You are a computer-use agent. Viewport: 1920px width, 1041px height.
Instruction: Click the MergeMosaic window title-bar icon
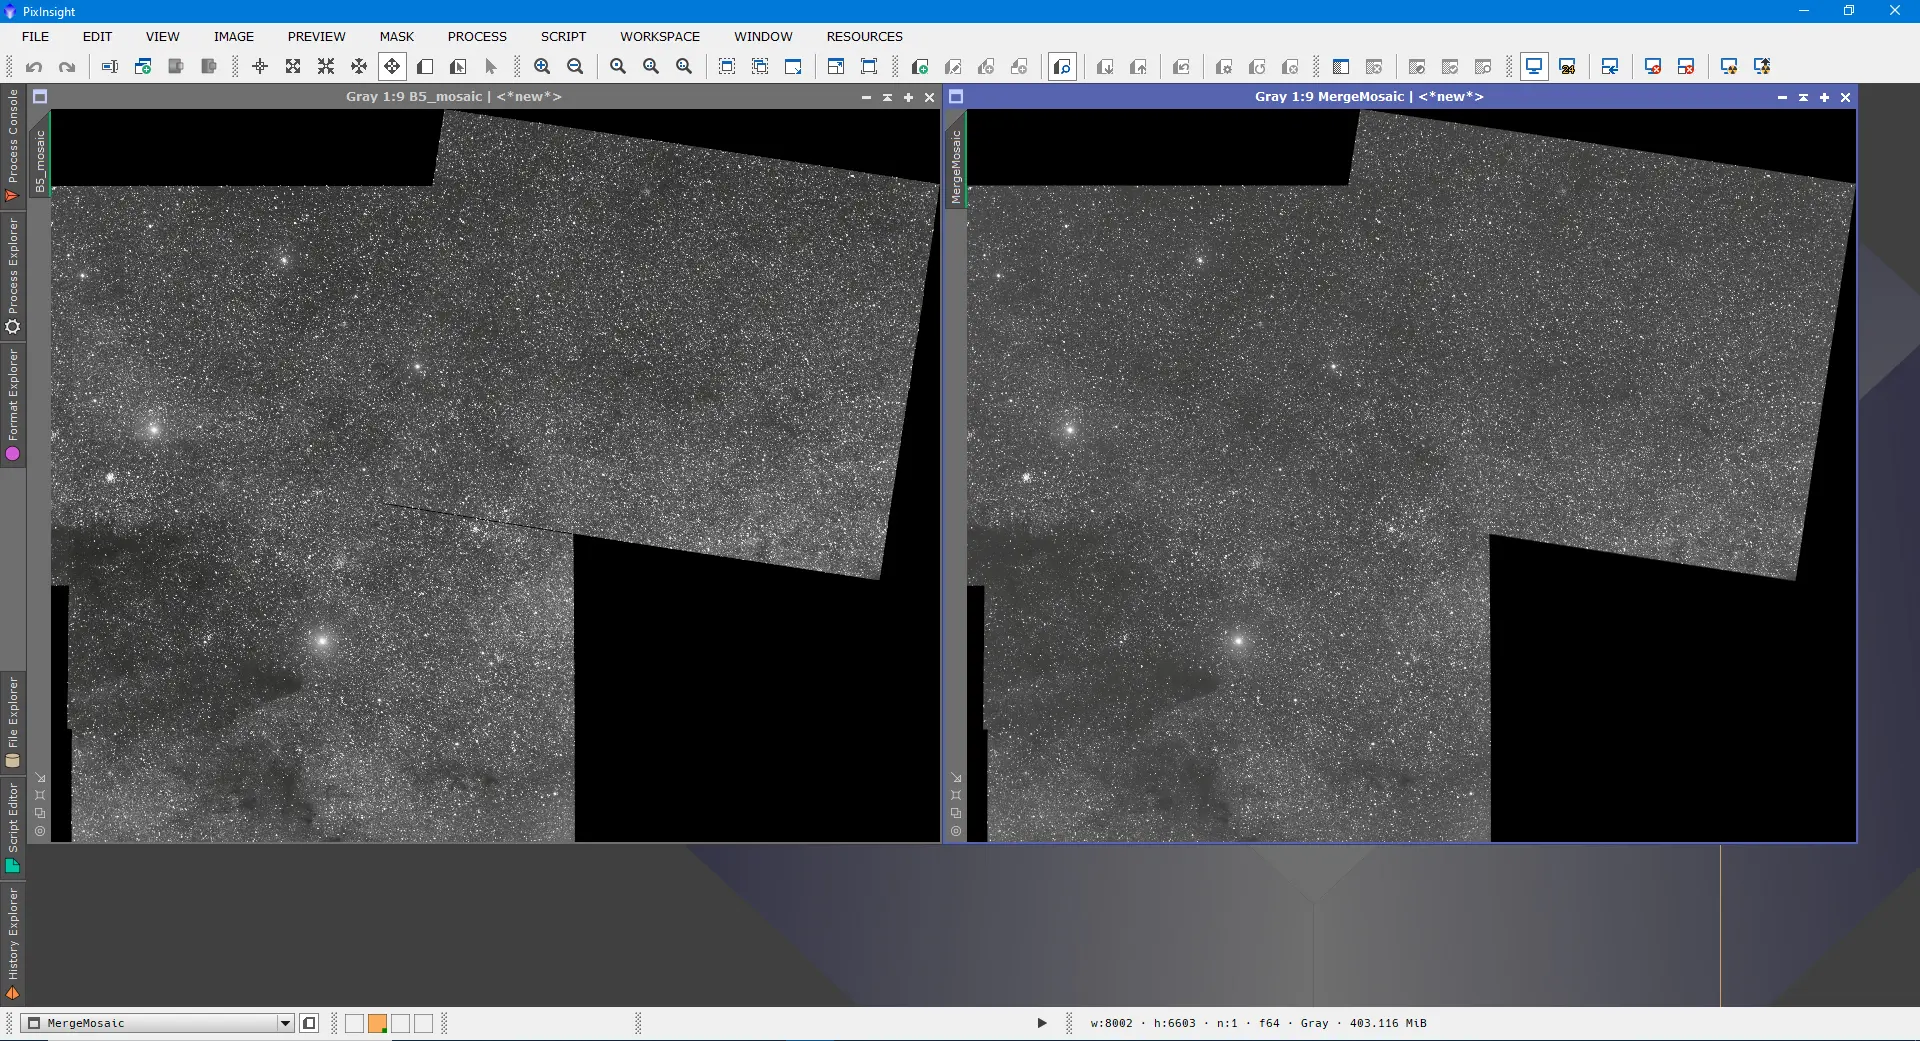tap(956, 97)
